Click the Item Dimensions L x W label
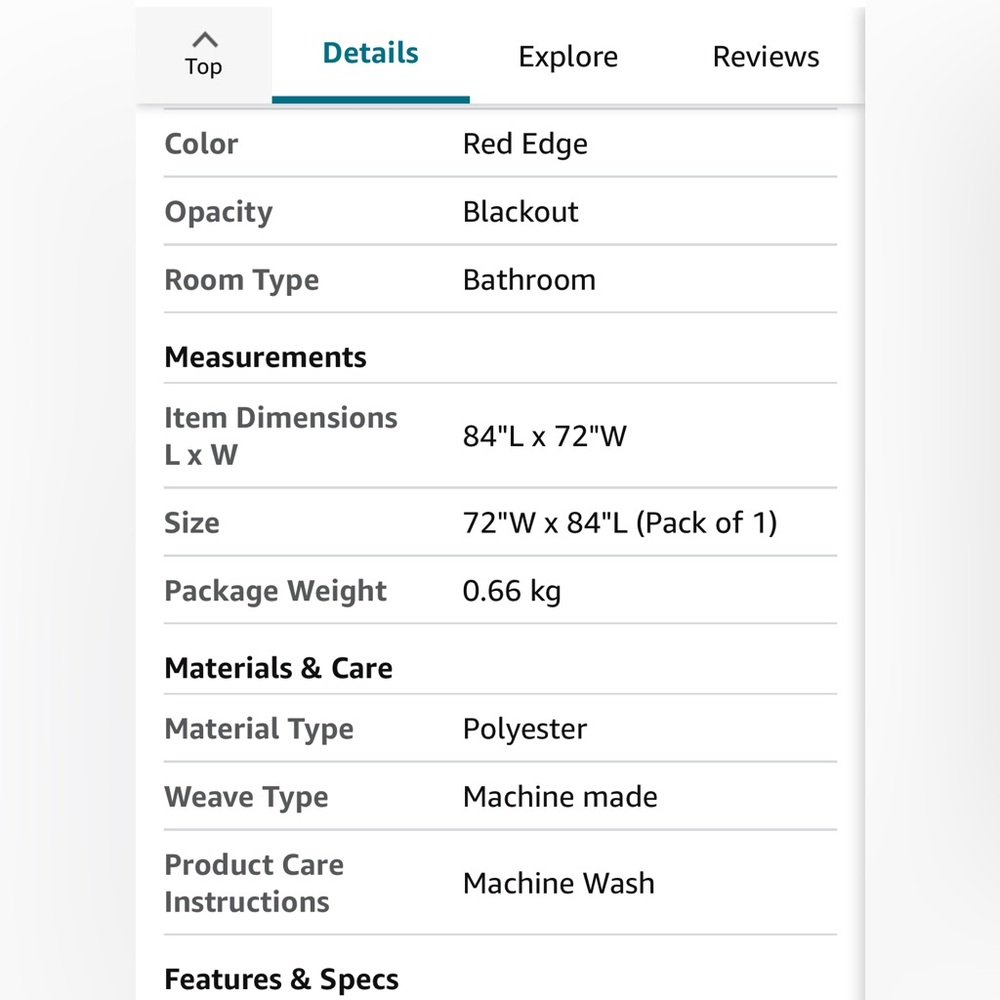This screenshot has height=1000, width=1000. 281,436
